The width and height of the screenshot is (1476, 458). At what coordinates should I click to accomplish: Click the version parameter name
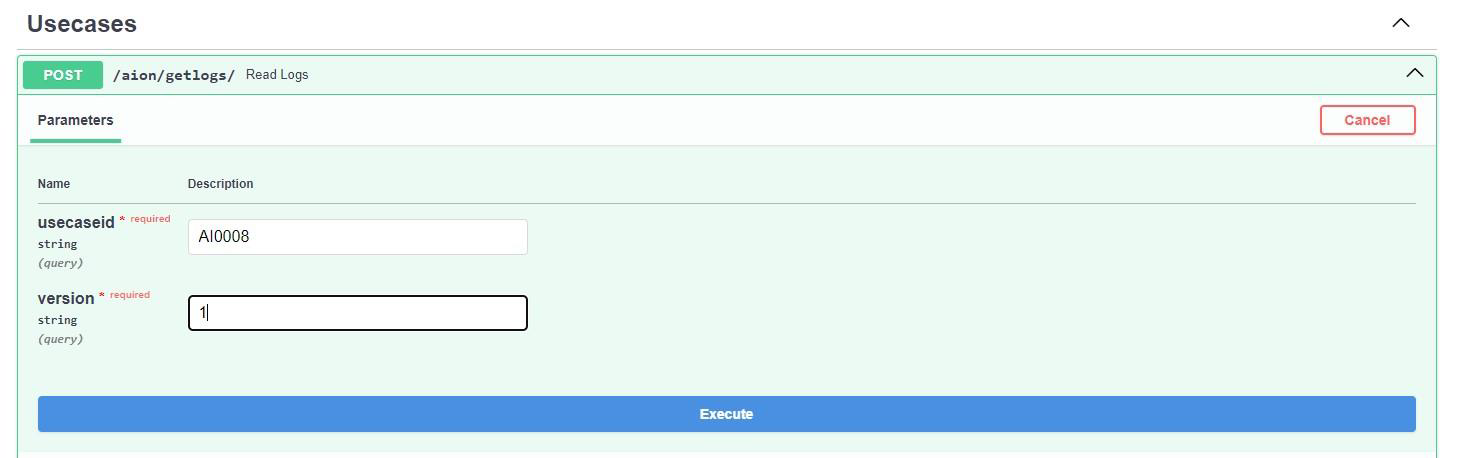point(66,299)
